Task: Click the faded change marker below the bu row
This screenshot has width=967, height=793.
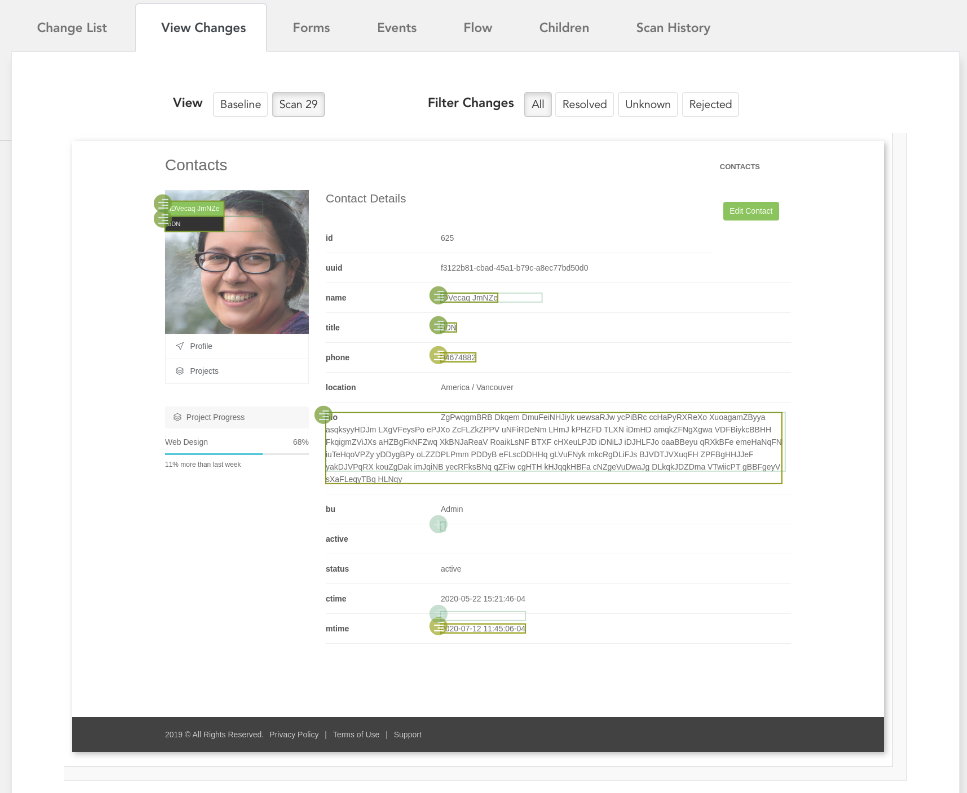Action: click(x=438, y=525)
